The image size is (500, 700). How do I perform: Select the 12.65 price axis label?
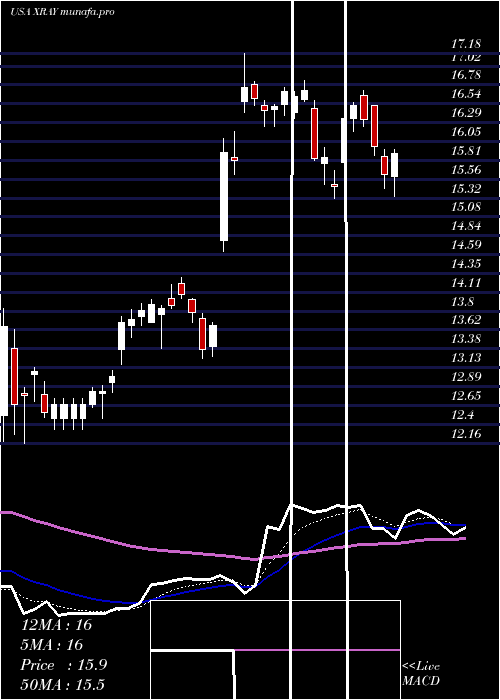(x=466, y=396)
